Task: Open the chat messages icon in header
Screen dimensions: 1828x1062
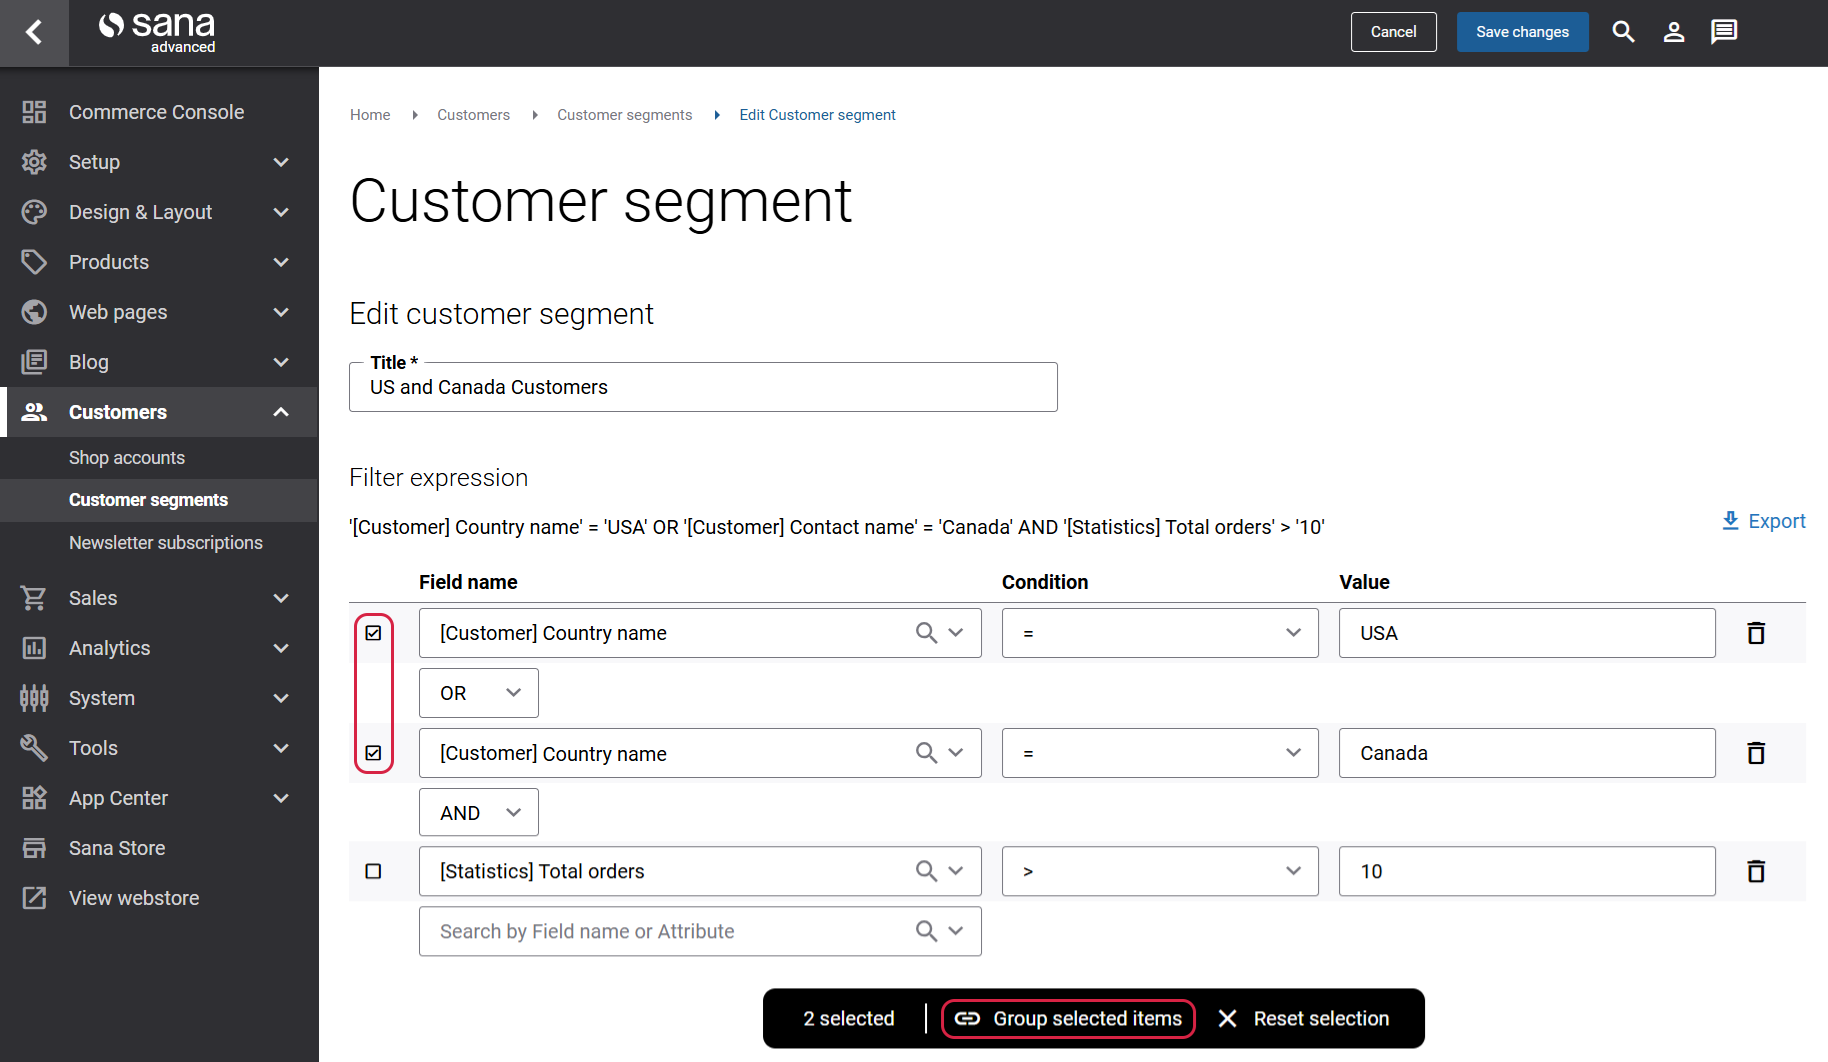Action: (1723, 32)
